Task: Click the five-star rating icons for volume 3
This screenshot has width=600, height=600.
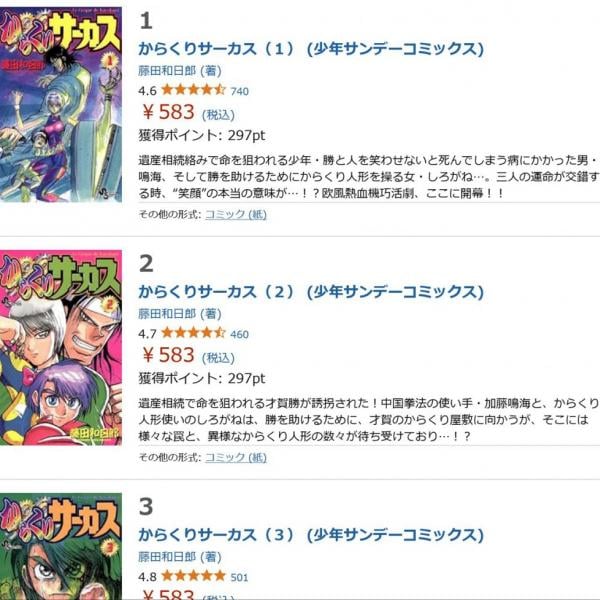Action: tap(193, 576)
